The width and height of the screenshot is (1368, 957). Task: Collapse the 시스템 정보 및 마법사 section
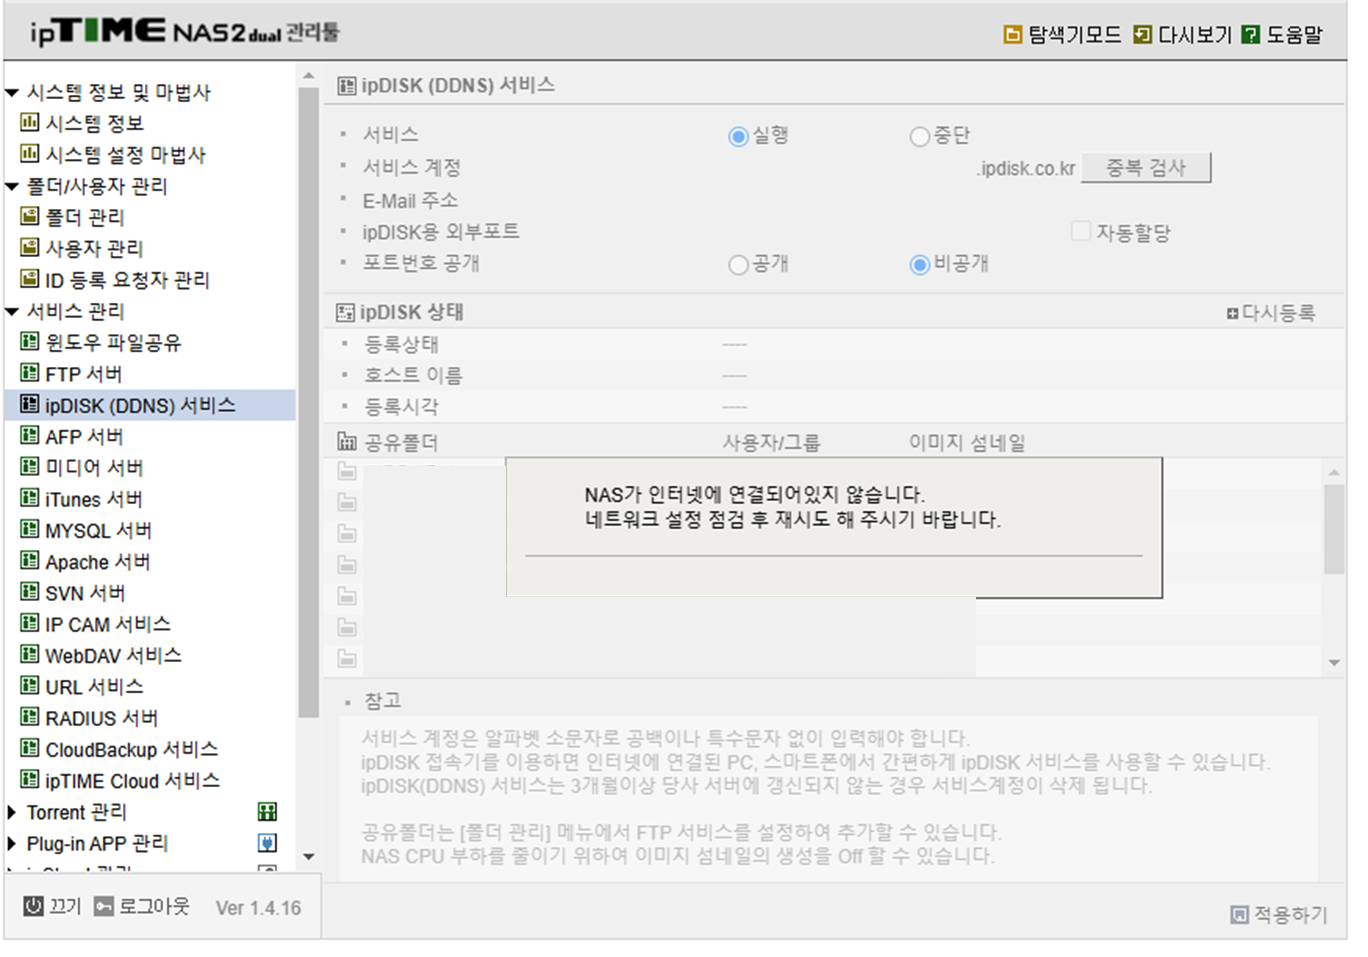(x=12, y=93)
